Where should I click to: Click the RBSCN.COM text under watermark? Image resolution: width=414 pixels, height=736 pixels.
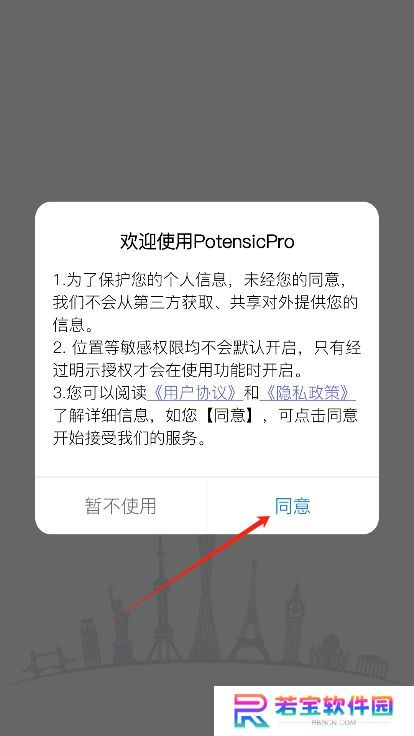(334, 723)
